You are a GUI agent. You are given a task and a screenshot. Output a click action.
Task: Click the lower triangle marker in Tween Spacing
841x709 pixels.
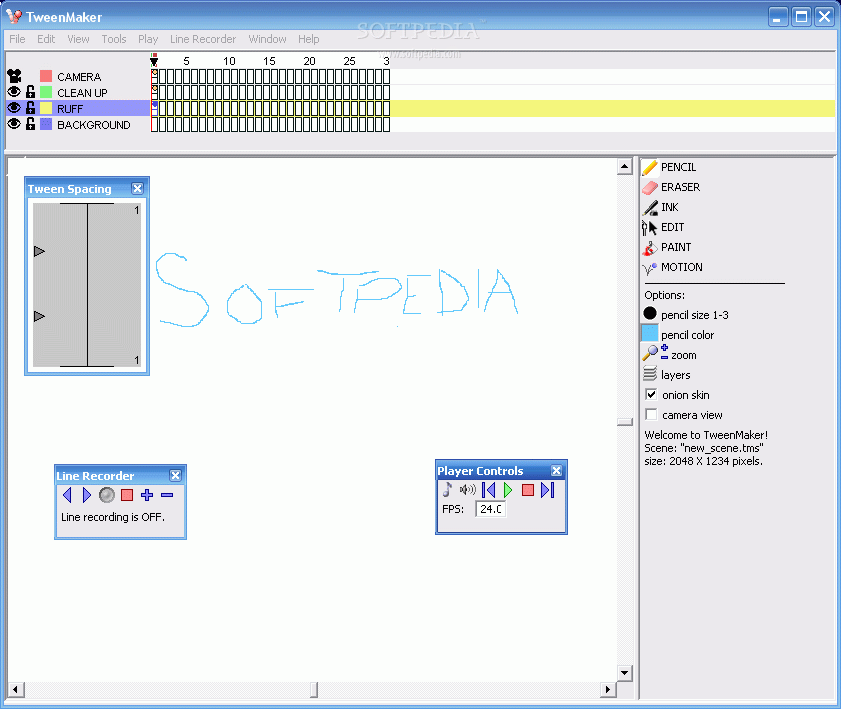(x=39, y=316)
